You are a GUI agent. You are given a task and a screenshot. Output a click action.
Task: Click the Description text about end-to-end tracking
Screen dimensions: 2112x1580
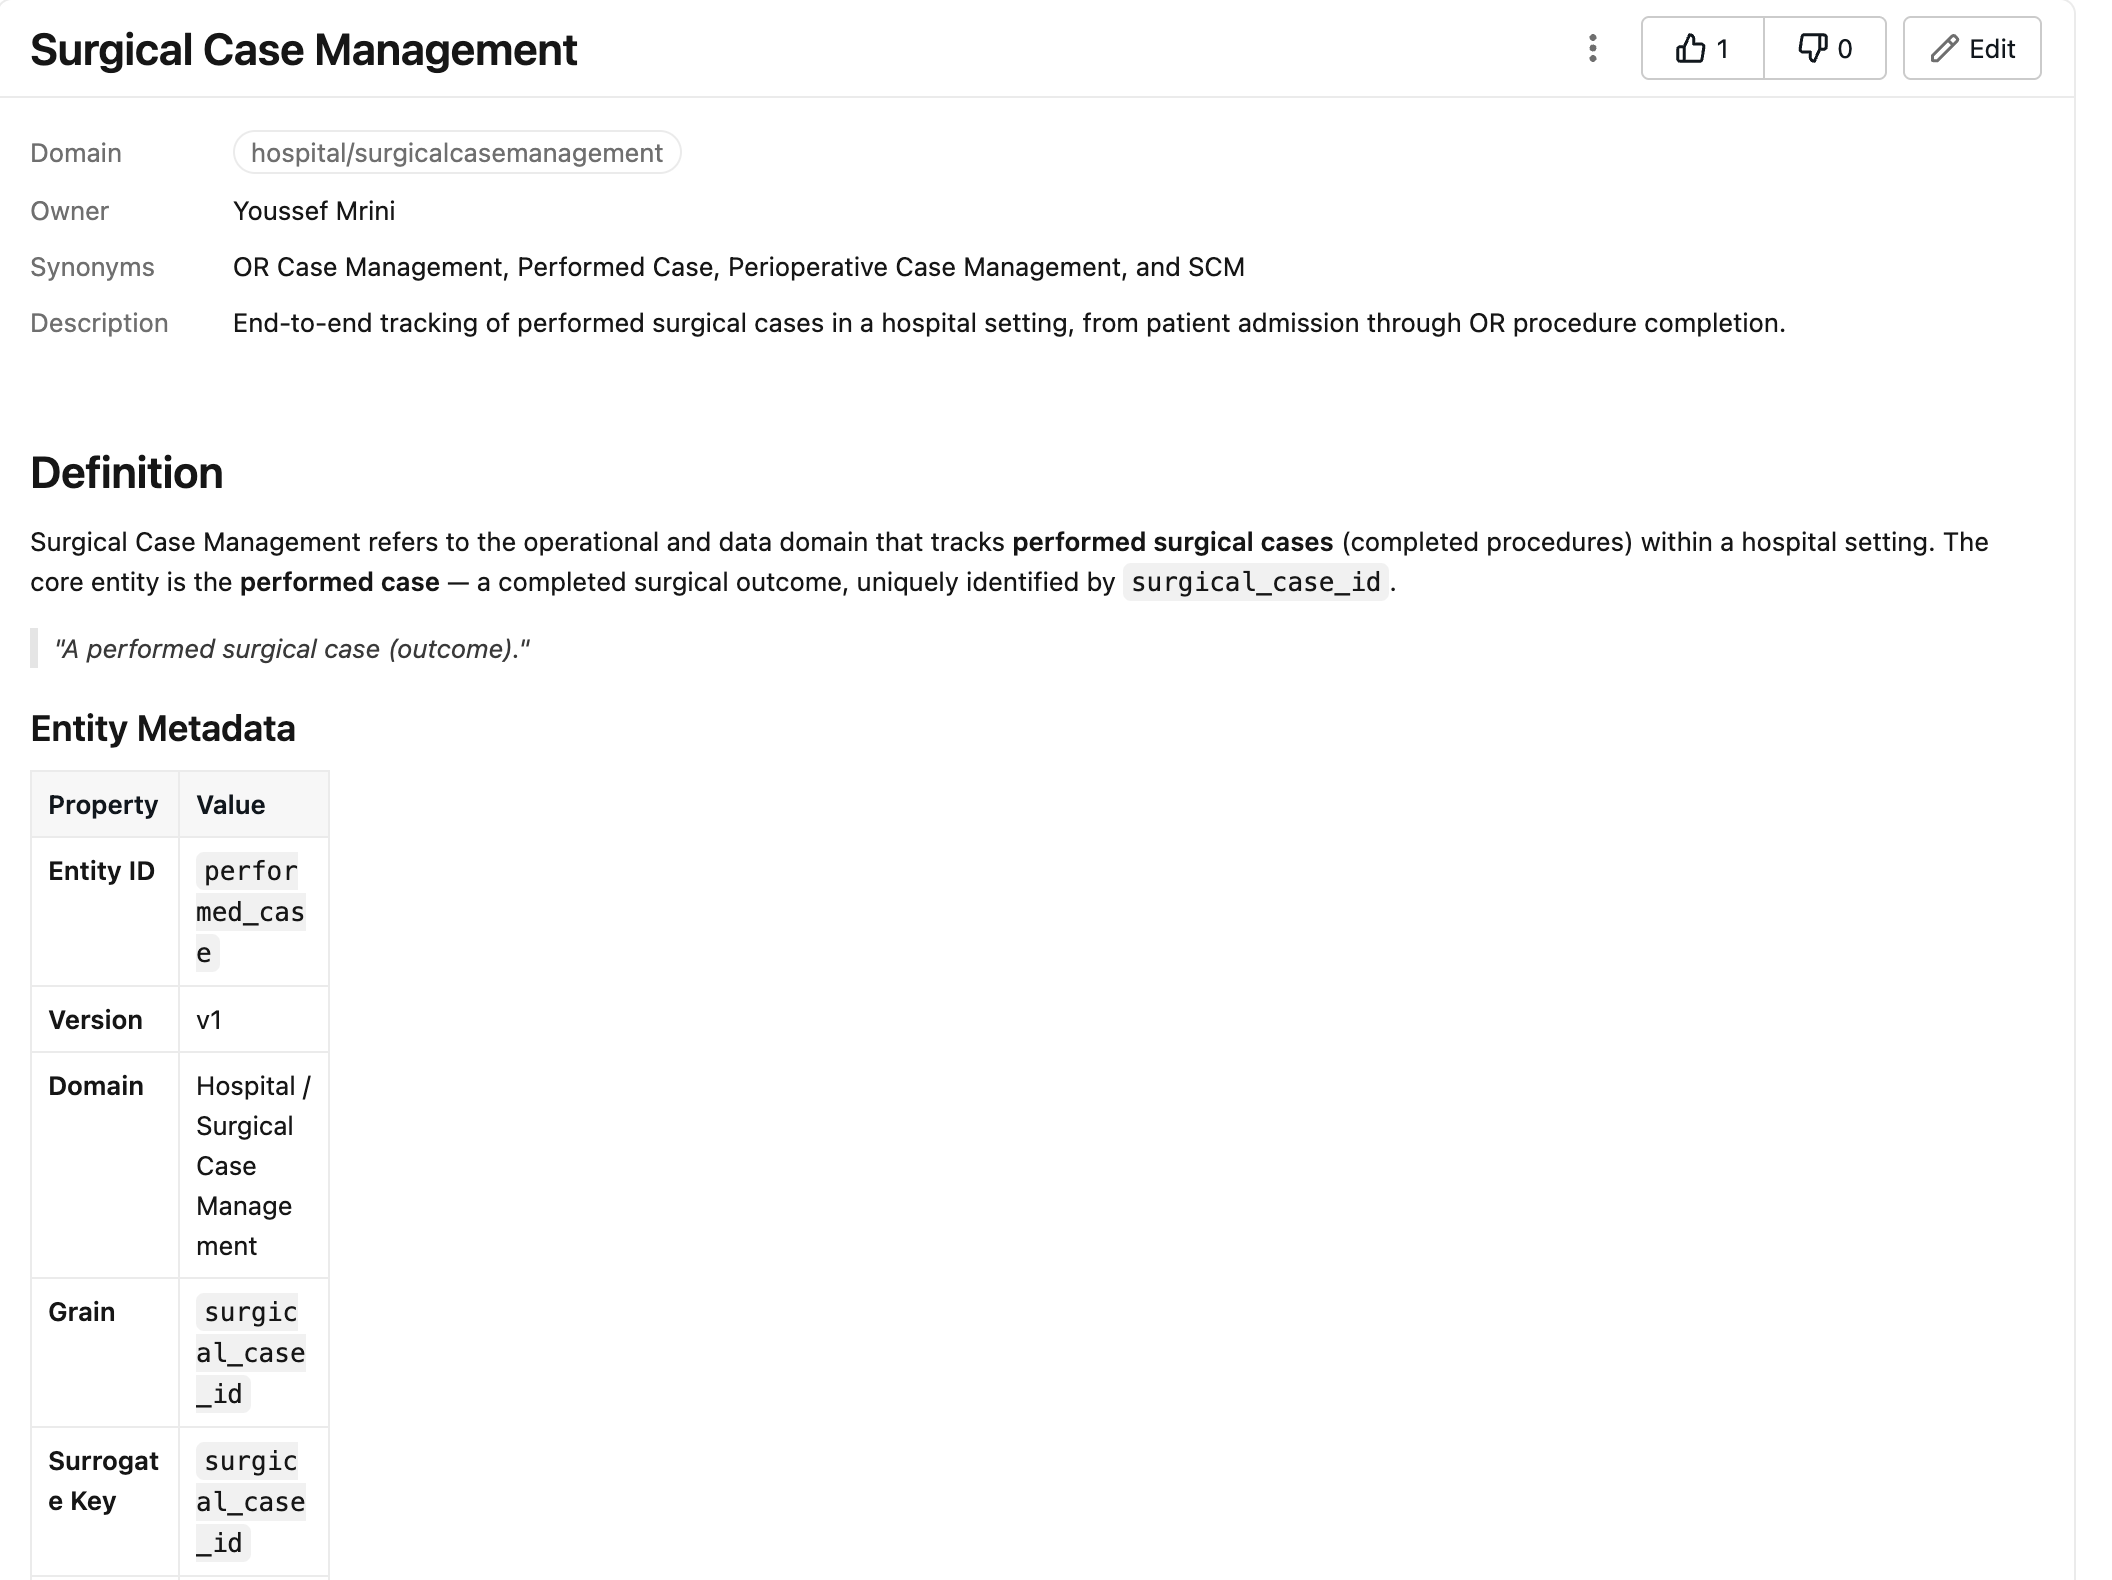1009,323
